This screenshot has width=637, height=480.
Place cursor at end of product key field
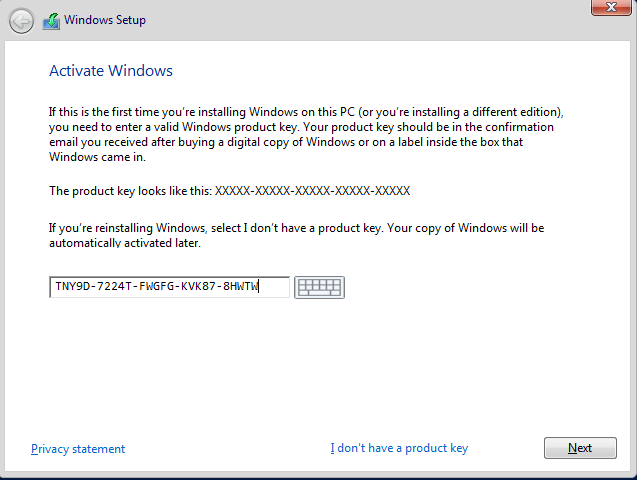pyautogui.click(x=273, y=287)
